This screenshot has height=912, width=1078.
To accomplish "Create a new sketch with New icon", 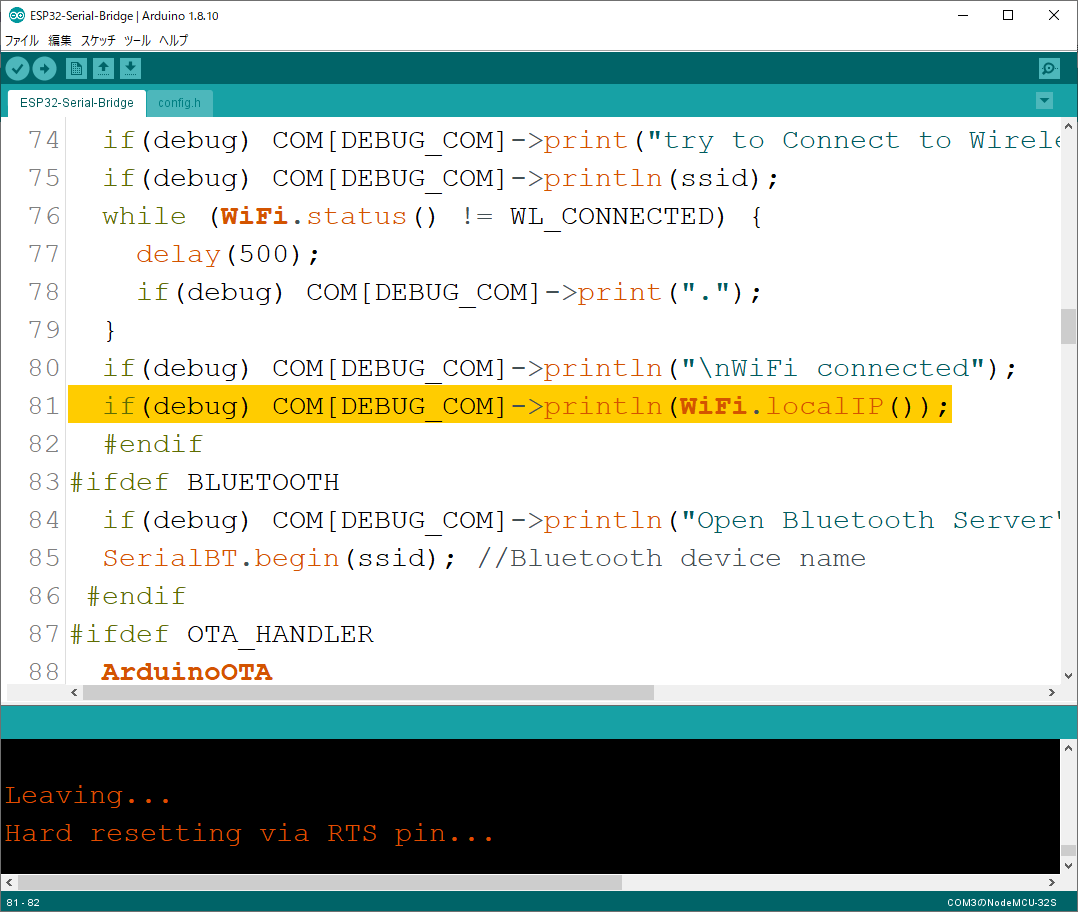I will pyautogui.click(x=76, y=69).
